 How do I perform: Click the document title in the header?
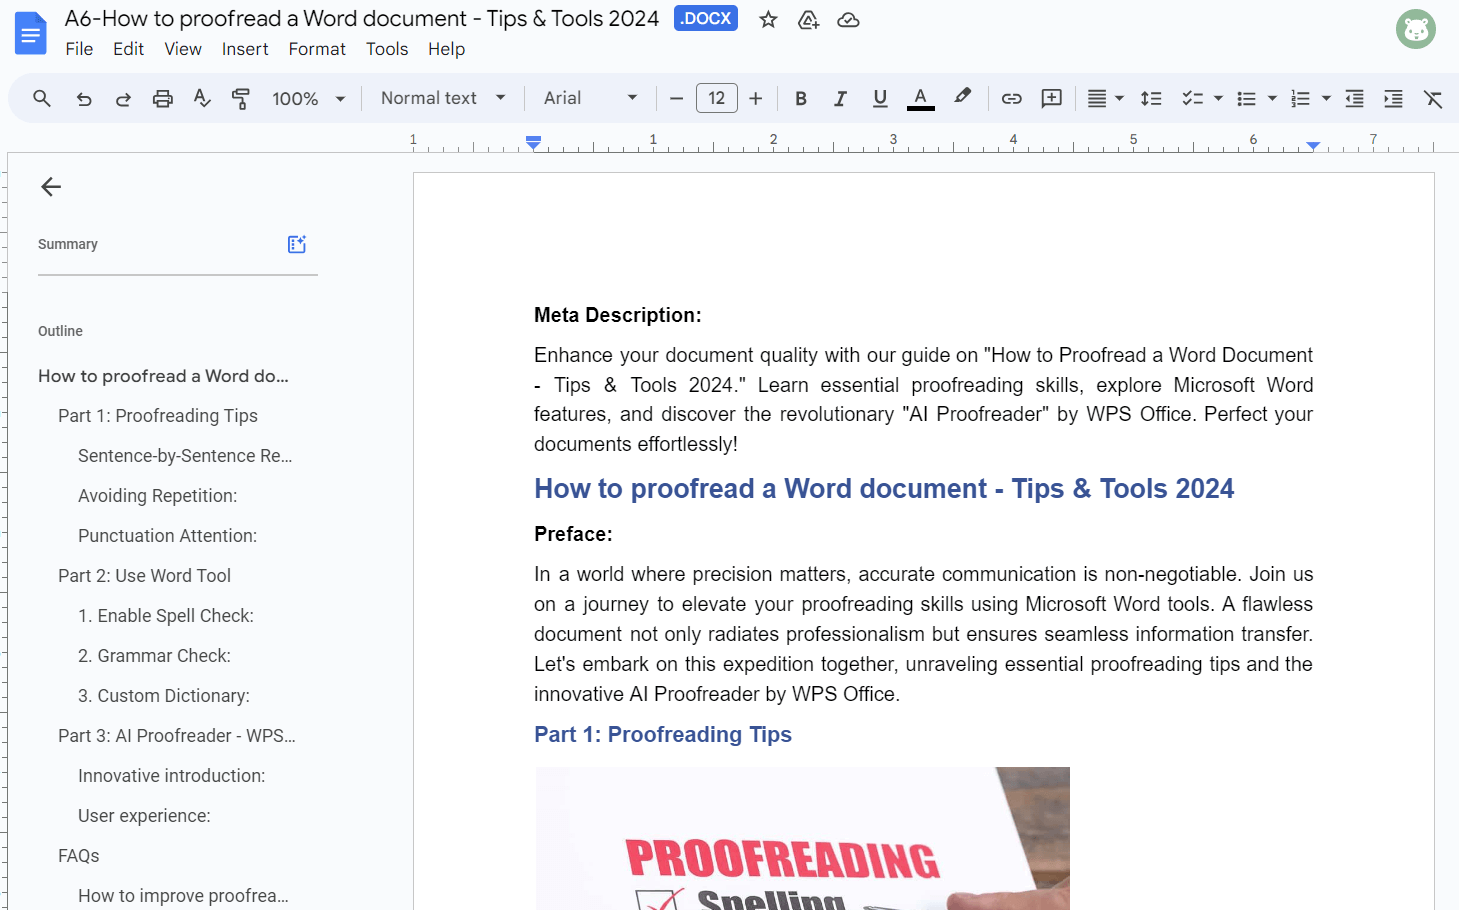pyautogui.click(x=362, y=18)
